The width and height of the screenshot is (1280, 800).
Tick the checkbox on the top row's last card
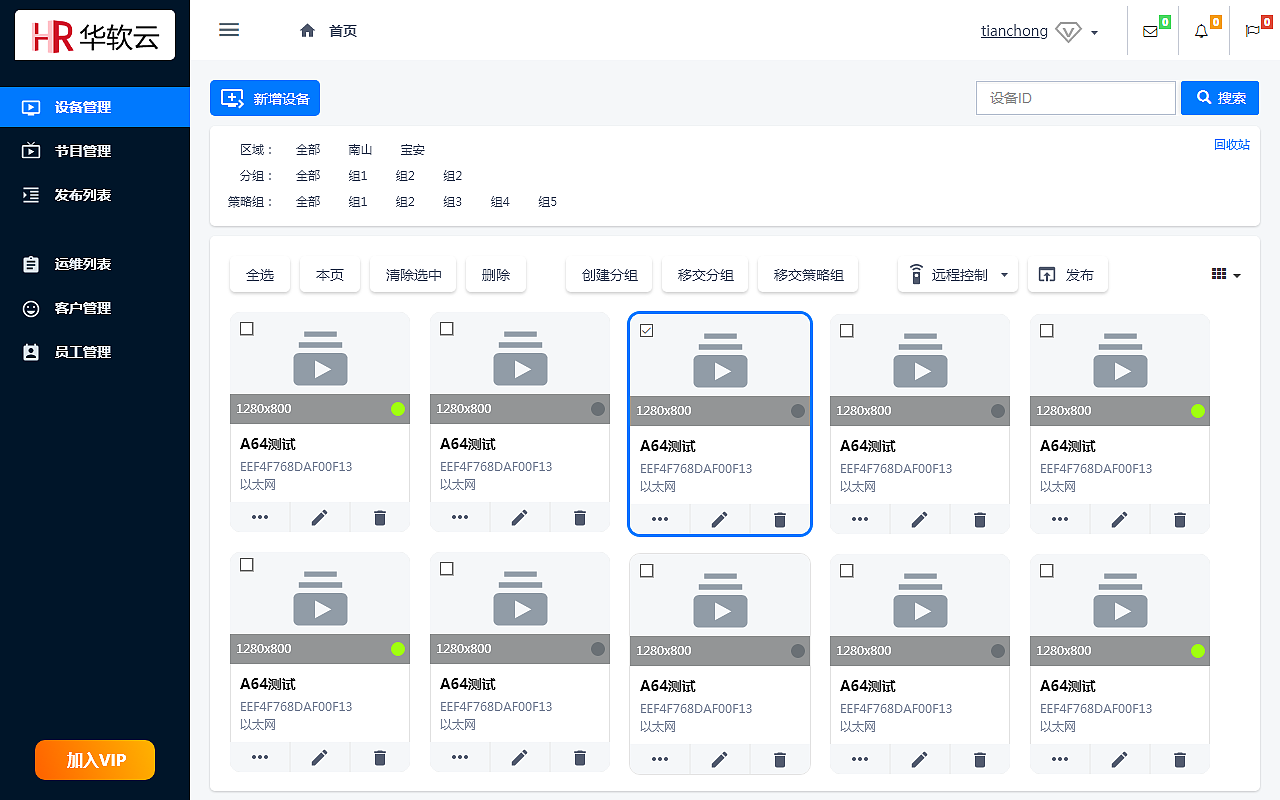(x=1047, y=330)
